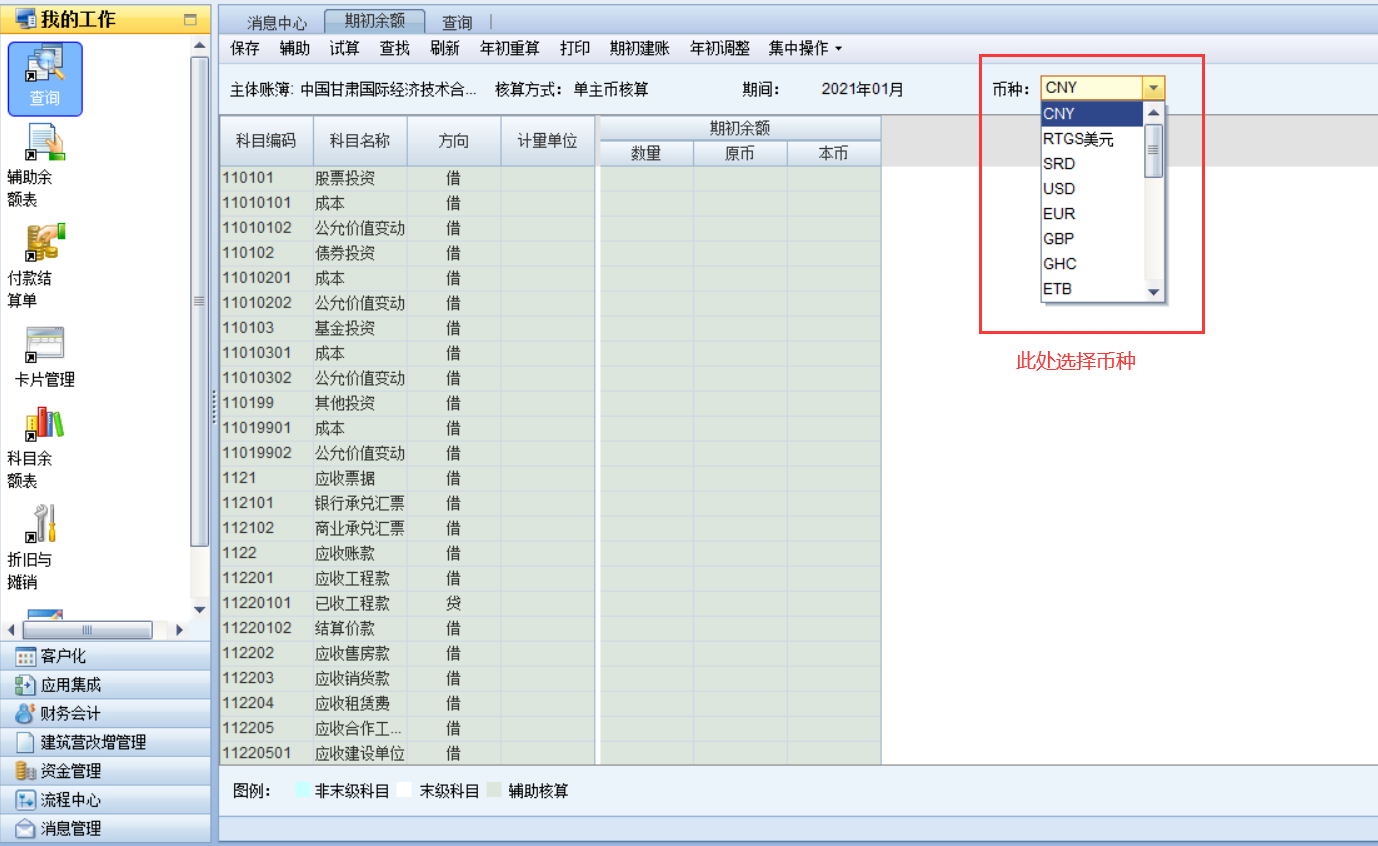Click the 资金管理 coins icon
This screenshot has width=1378, height=846.
(x=26, y=771)
